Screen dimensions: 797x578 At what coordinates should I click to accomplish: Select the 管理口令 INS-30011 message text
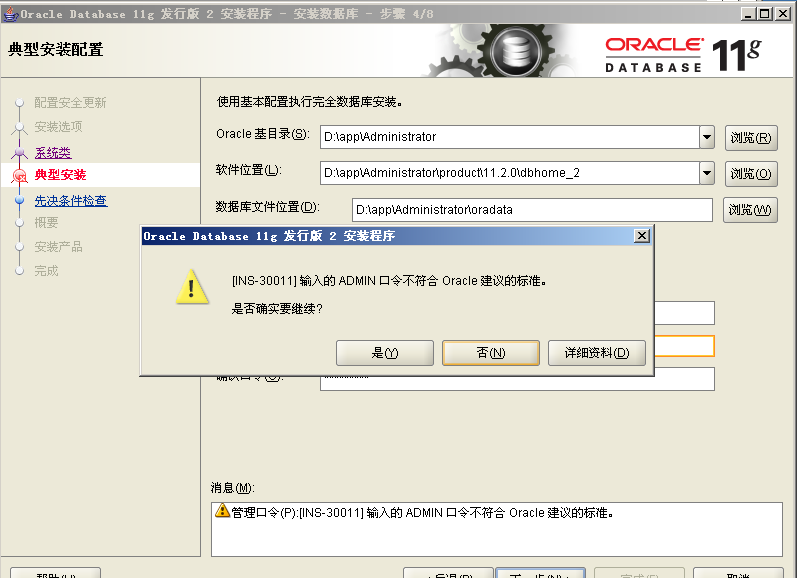pos(422,512)
